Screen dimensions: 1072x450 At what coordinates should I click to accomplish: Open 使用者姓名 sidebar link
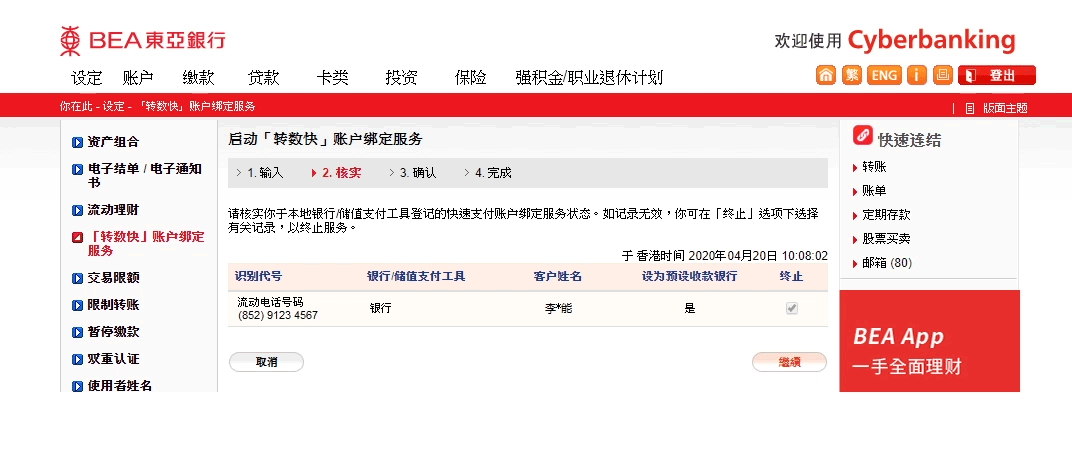coord(120,386)
